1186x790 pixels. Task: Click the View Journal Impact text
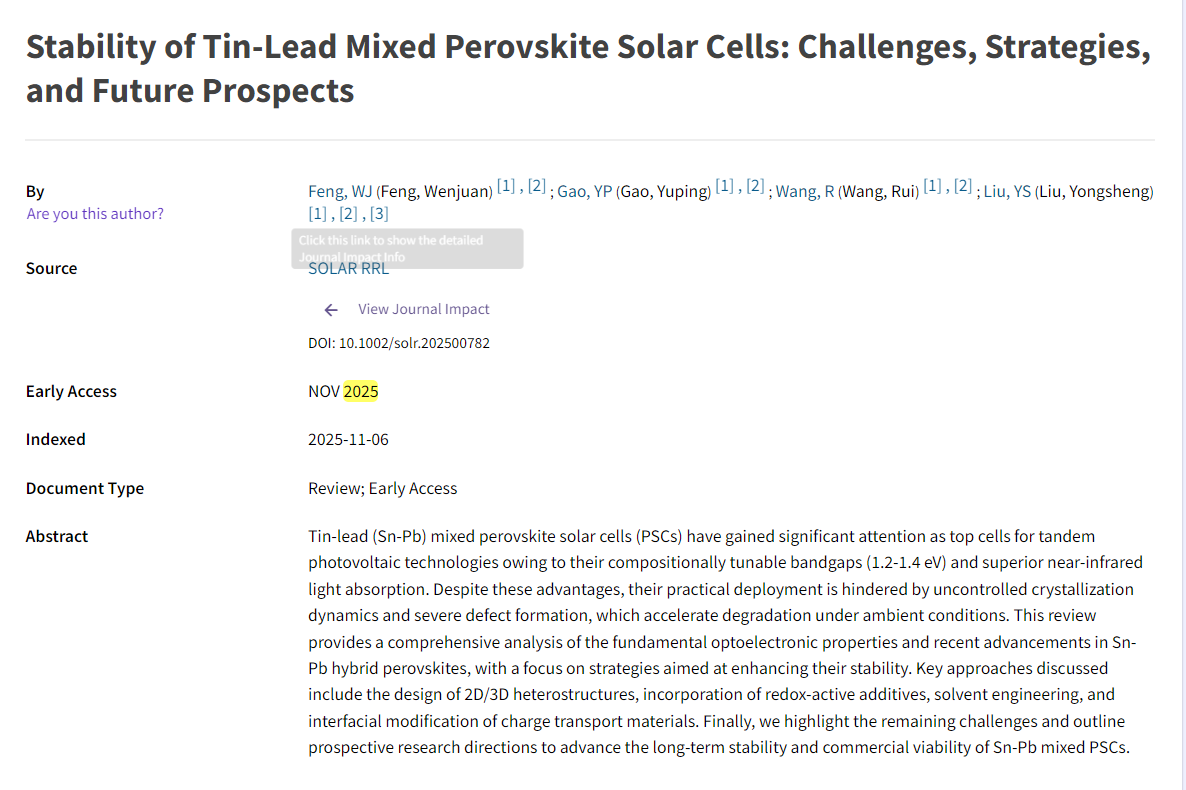(x=424, y=309)
